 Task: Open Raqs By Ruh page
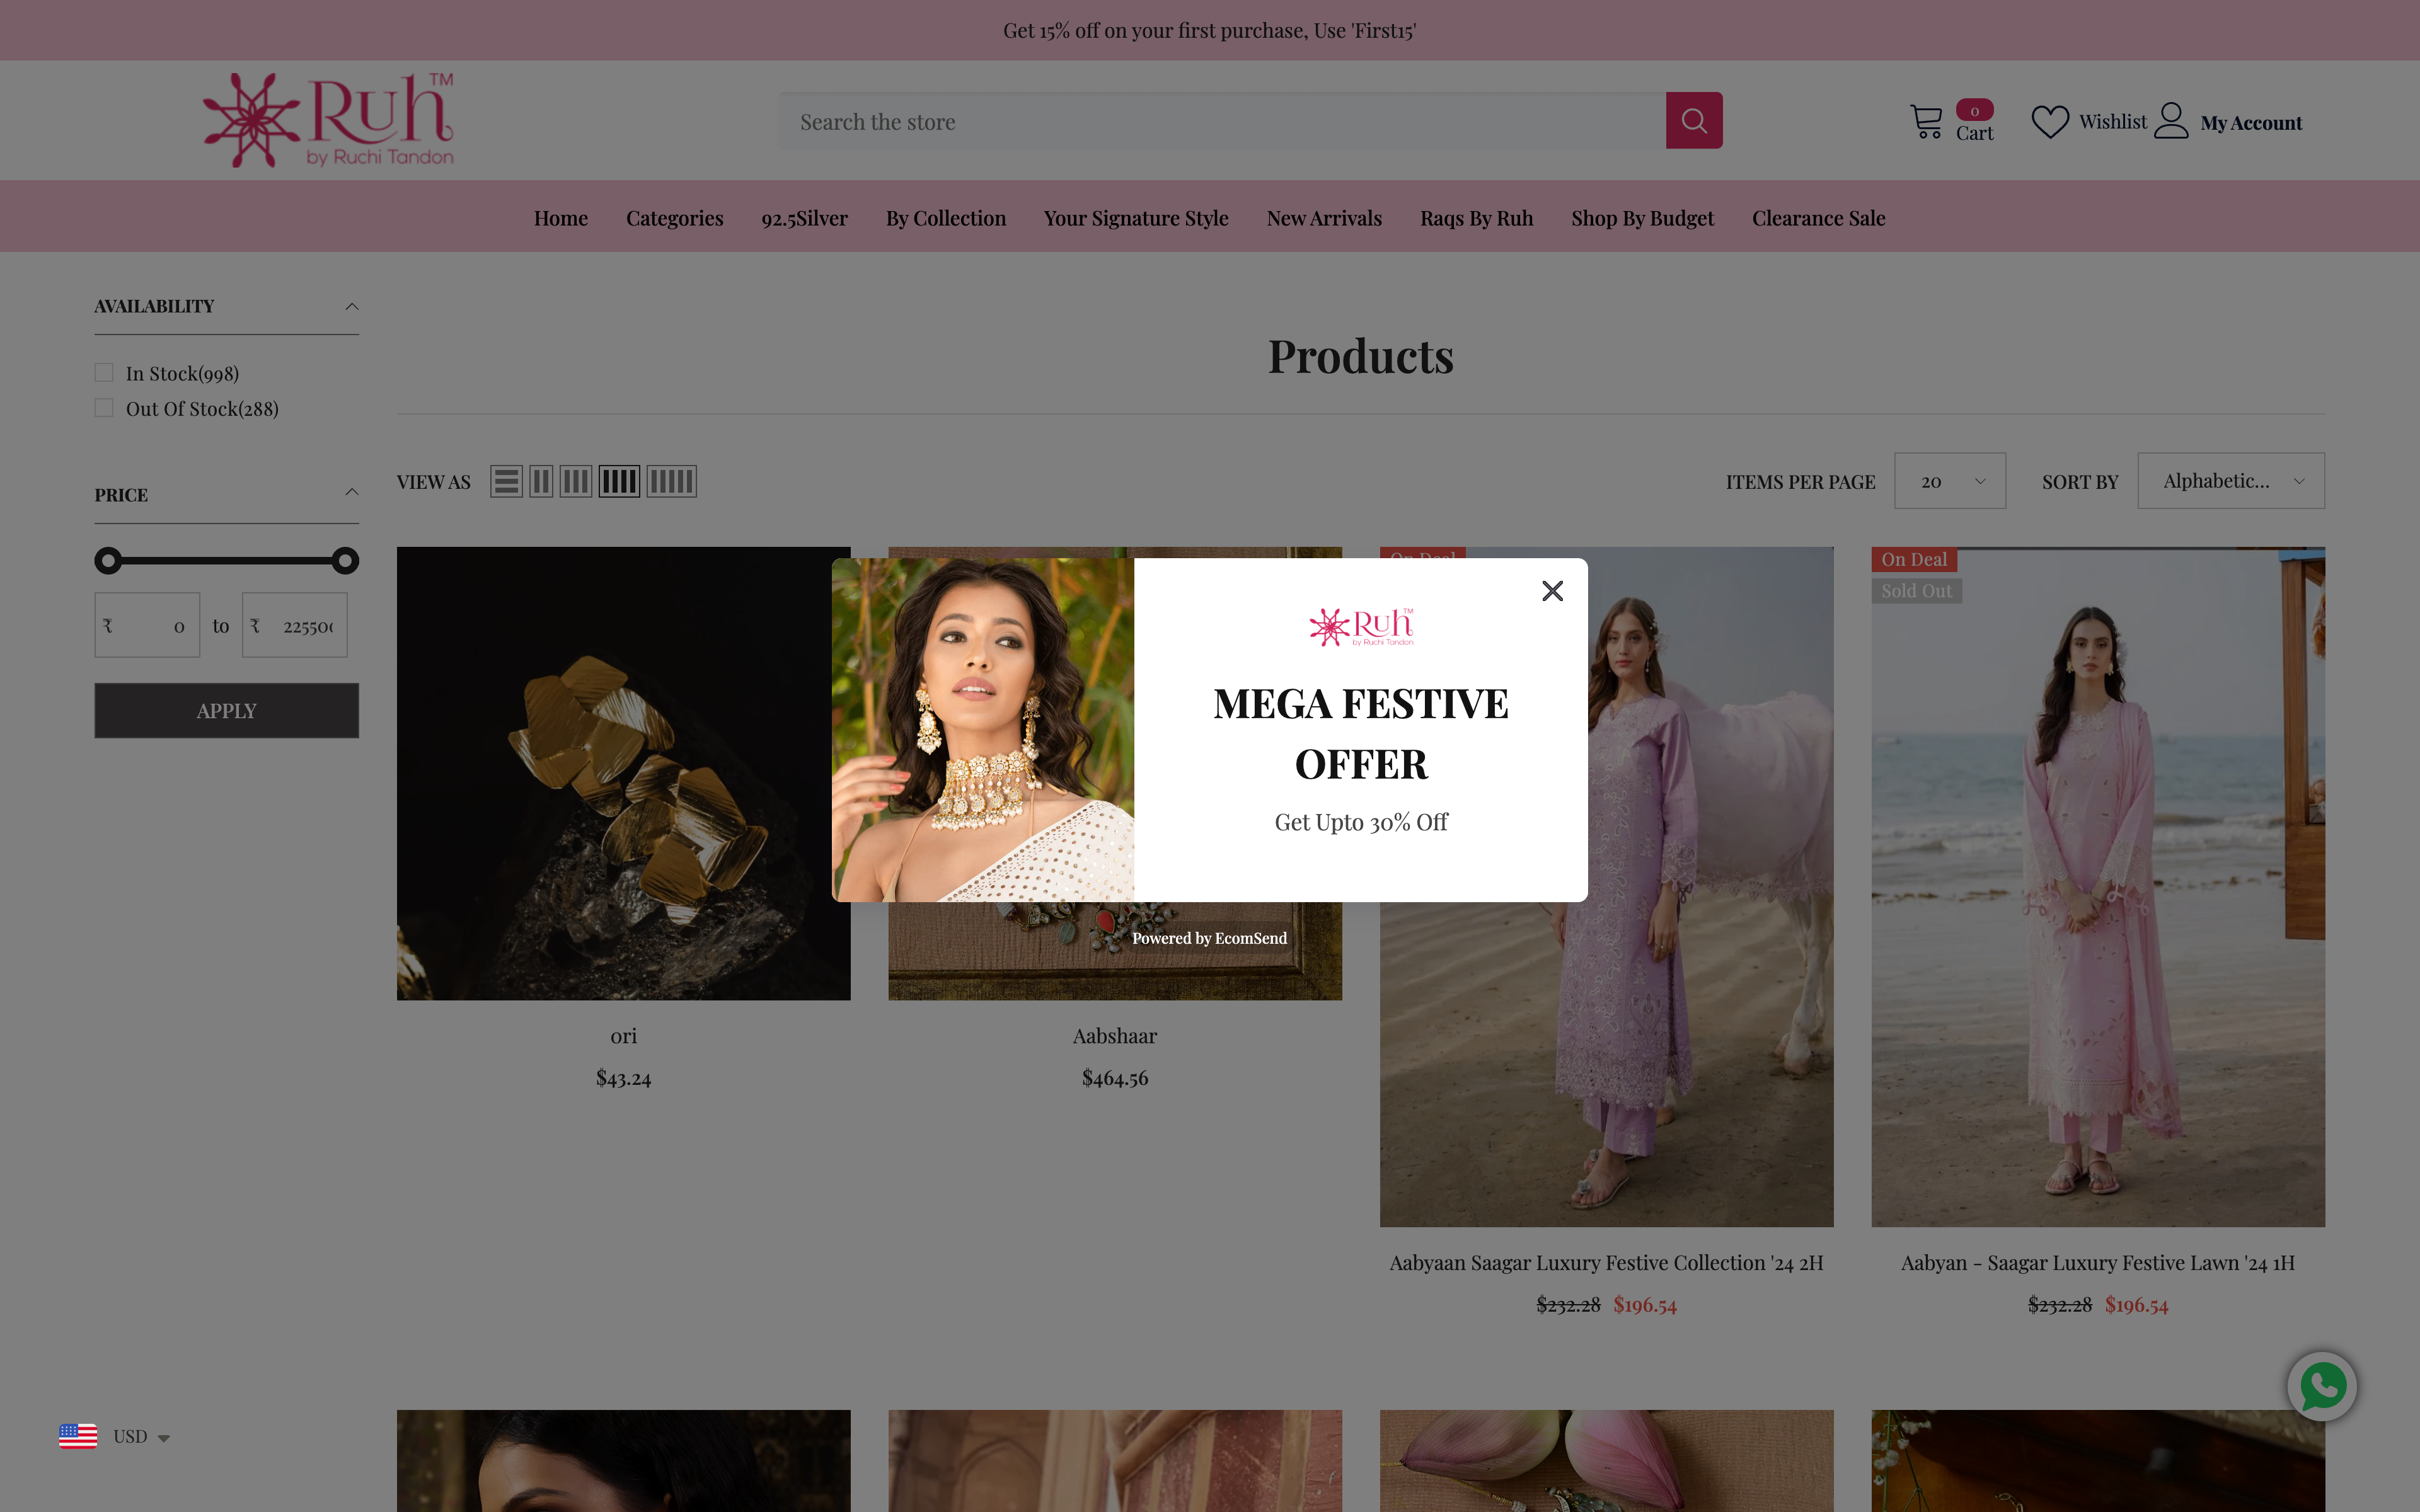click(x=1476, y=218)
